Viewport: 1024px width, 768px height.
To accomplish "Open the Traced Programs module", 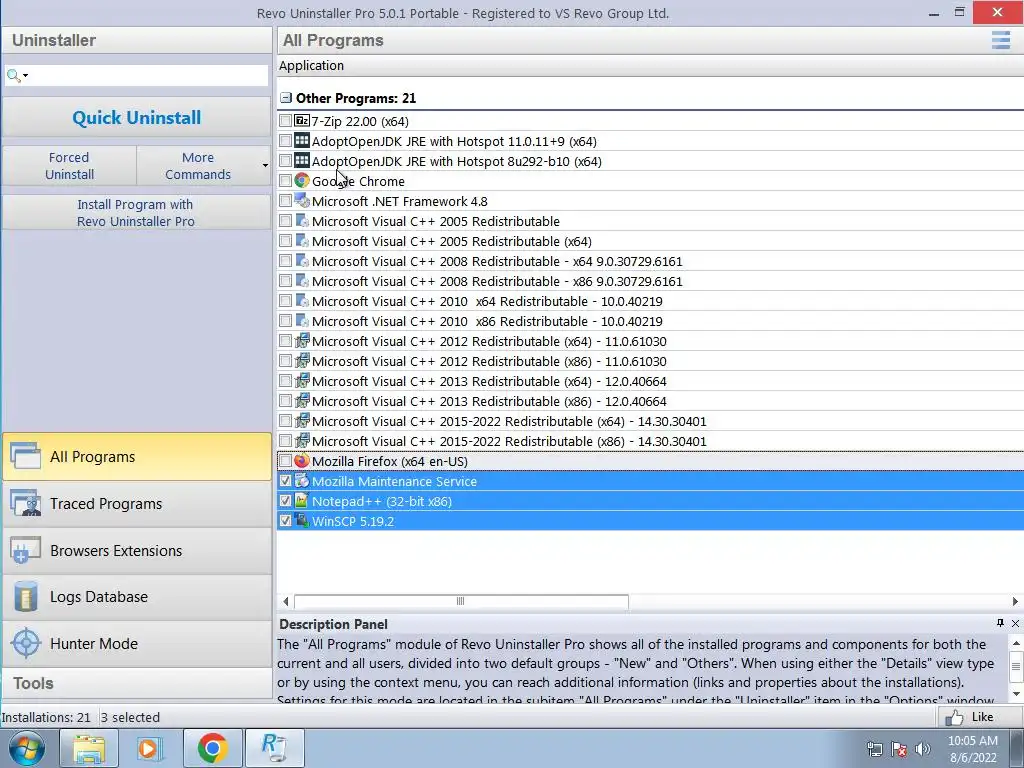I will click(x=136, y=504).
